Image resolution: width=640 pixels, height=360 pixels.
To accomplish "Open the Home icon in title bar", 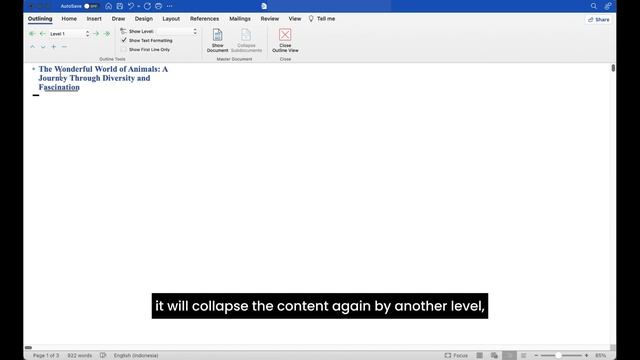I will (109, 6).
